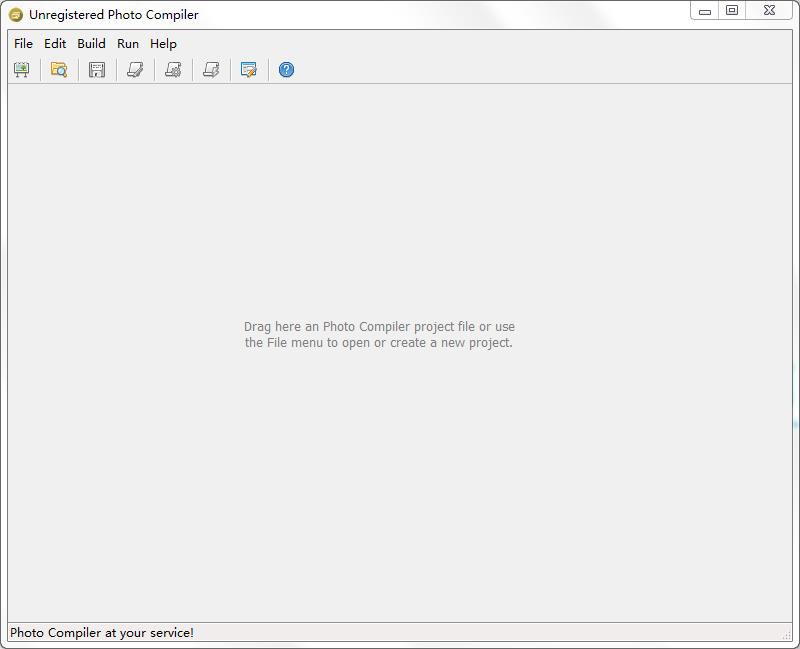Click the build-with-settings book icon
The width and height of the screenshot is (800, 649).
coord(172,69)
